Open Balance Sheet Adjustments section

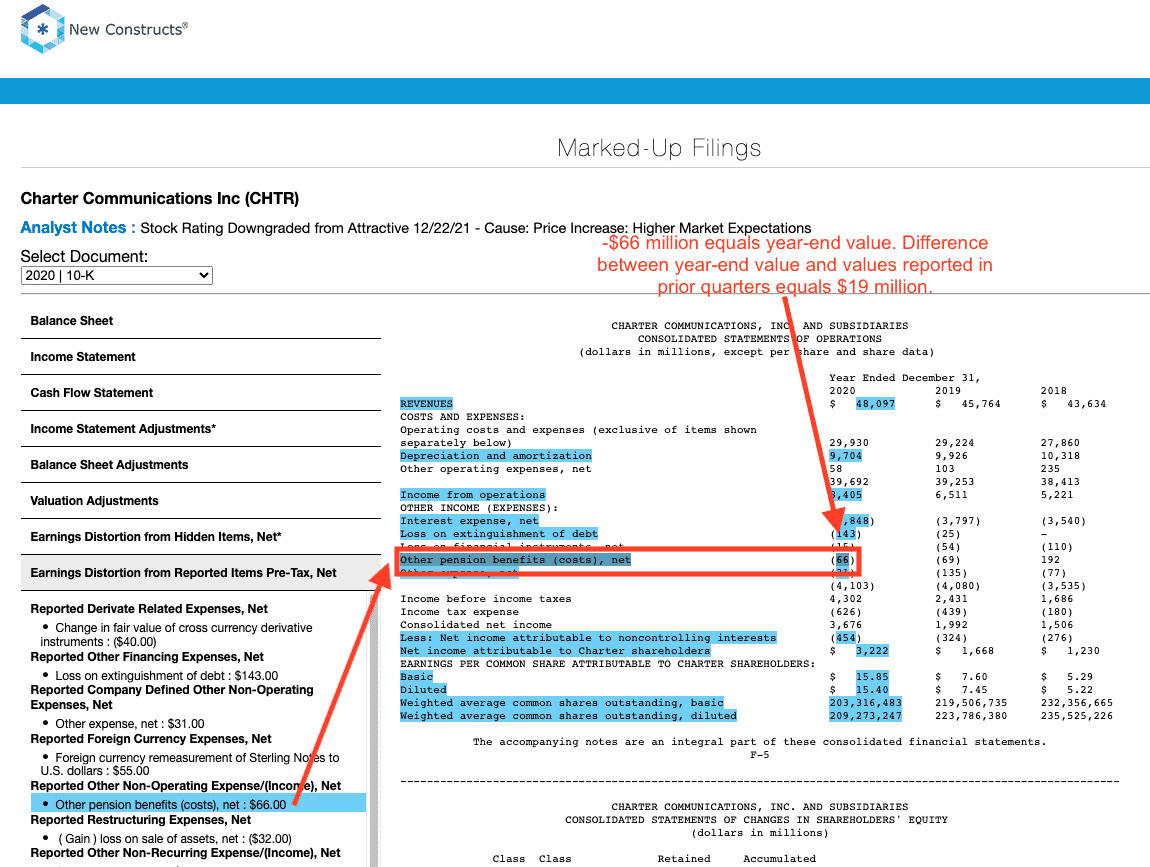click(x=201, y=464)
